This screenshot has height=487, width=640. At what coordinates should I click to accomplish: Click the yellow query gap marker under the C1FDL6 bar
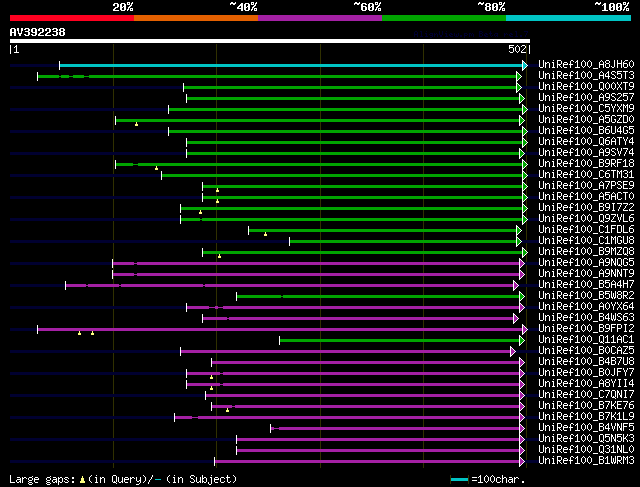click(x=265, y=234)
